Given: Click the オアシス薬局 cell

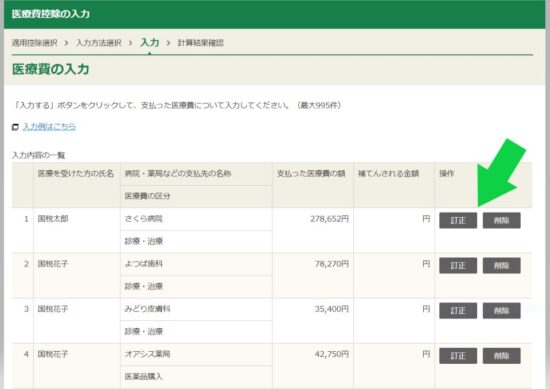Looking at the screenshot, I should (196, 354).
